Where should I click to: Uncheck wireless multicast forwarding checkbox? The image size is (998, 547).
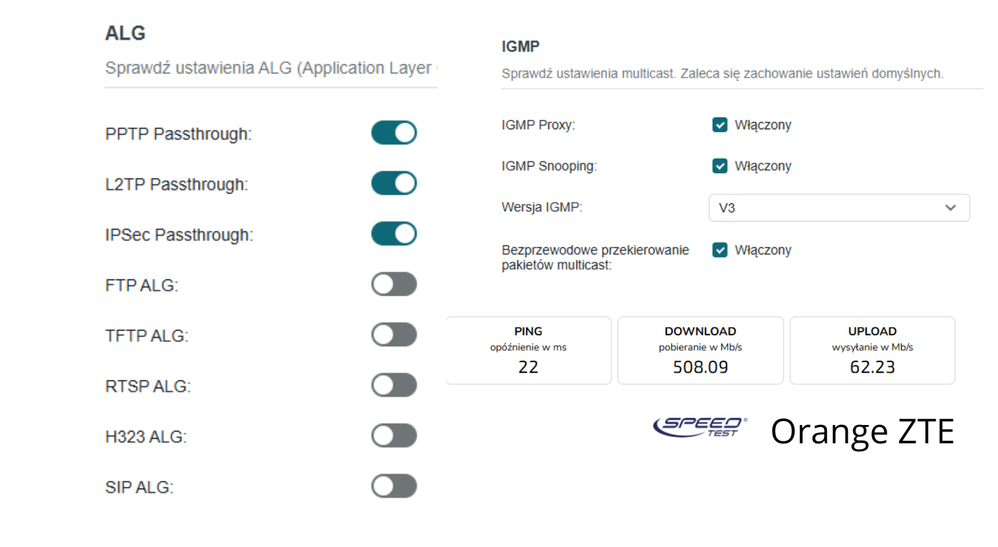pyautogui.click(x=720, y=250)
